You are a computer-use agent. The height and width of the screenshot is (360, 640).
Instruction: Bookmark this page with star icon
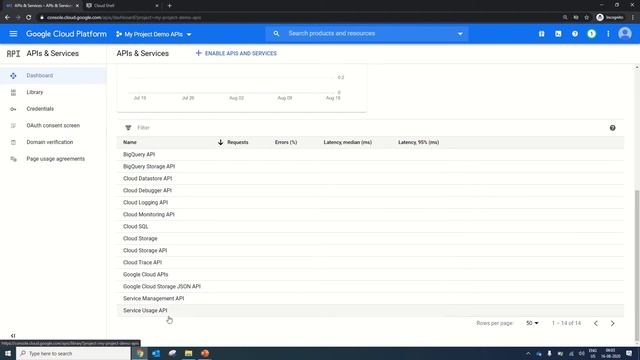(x=587, y=18)
